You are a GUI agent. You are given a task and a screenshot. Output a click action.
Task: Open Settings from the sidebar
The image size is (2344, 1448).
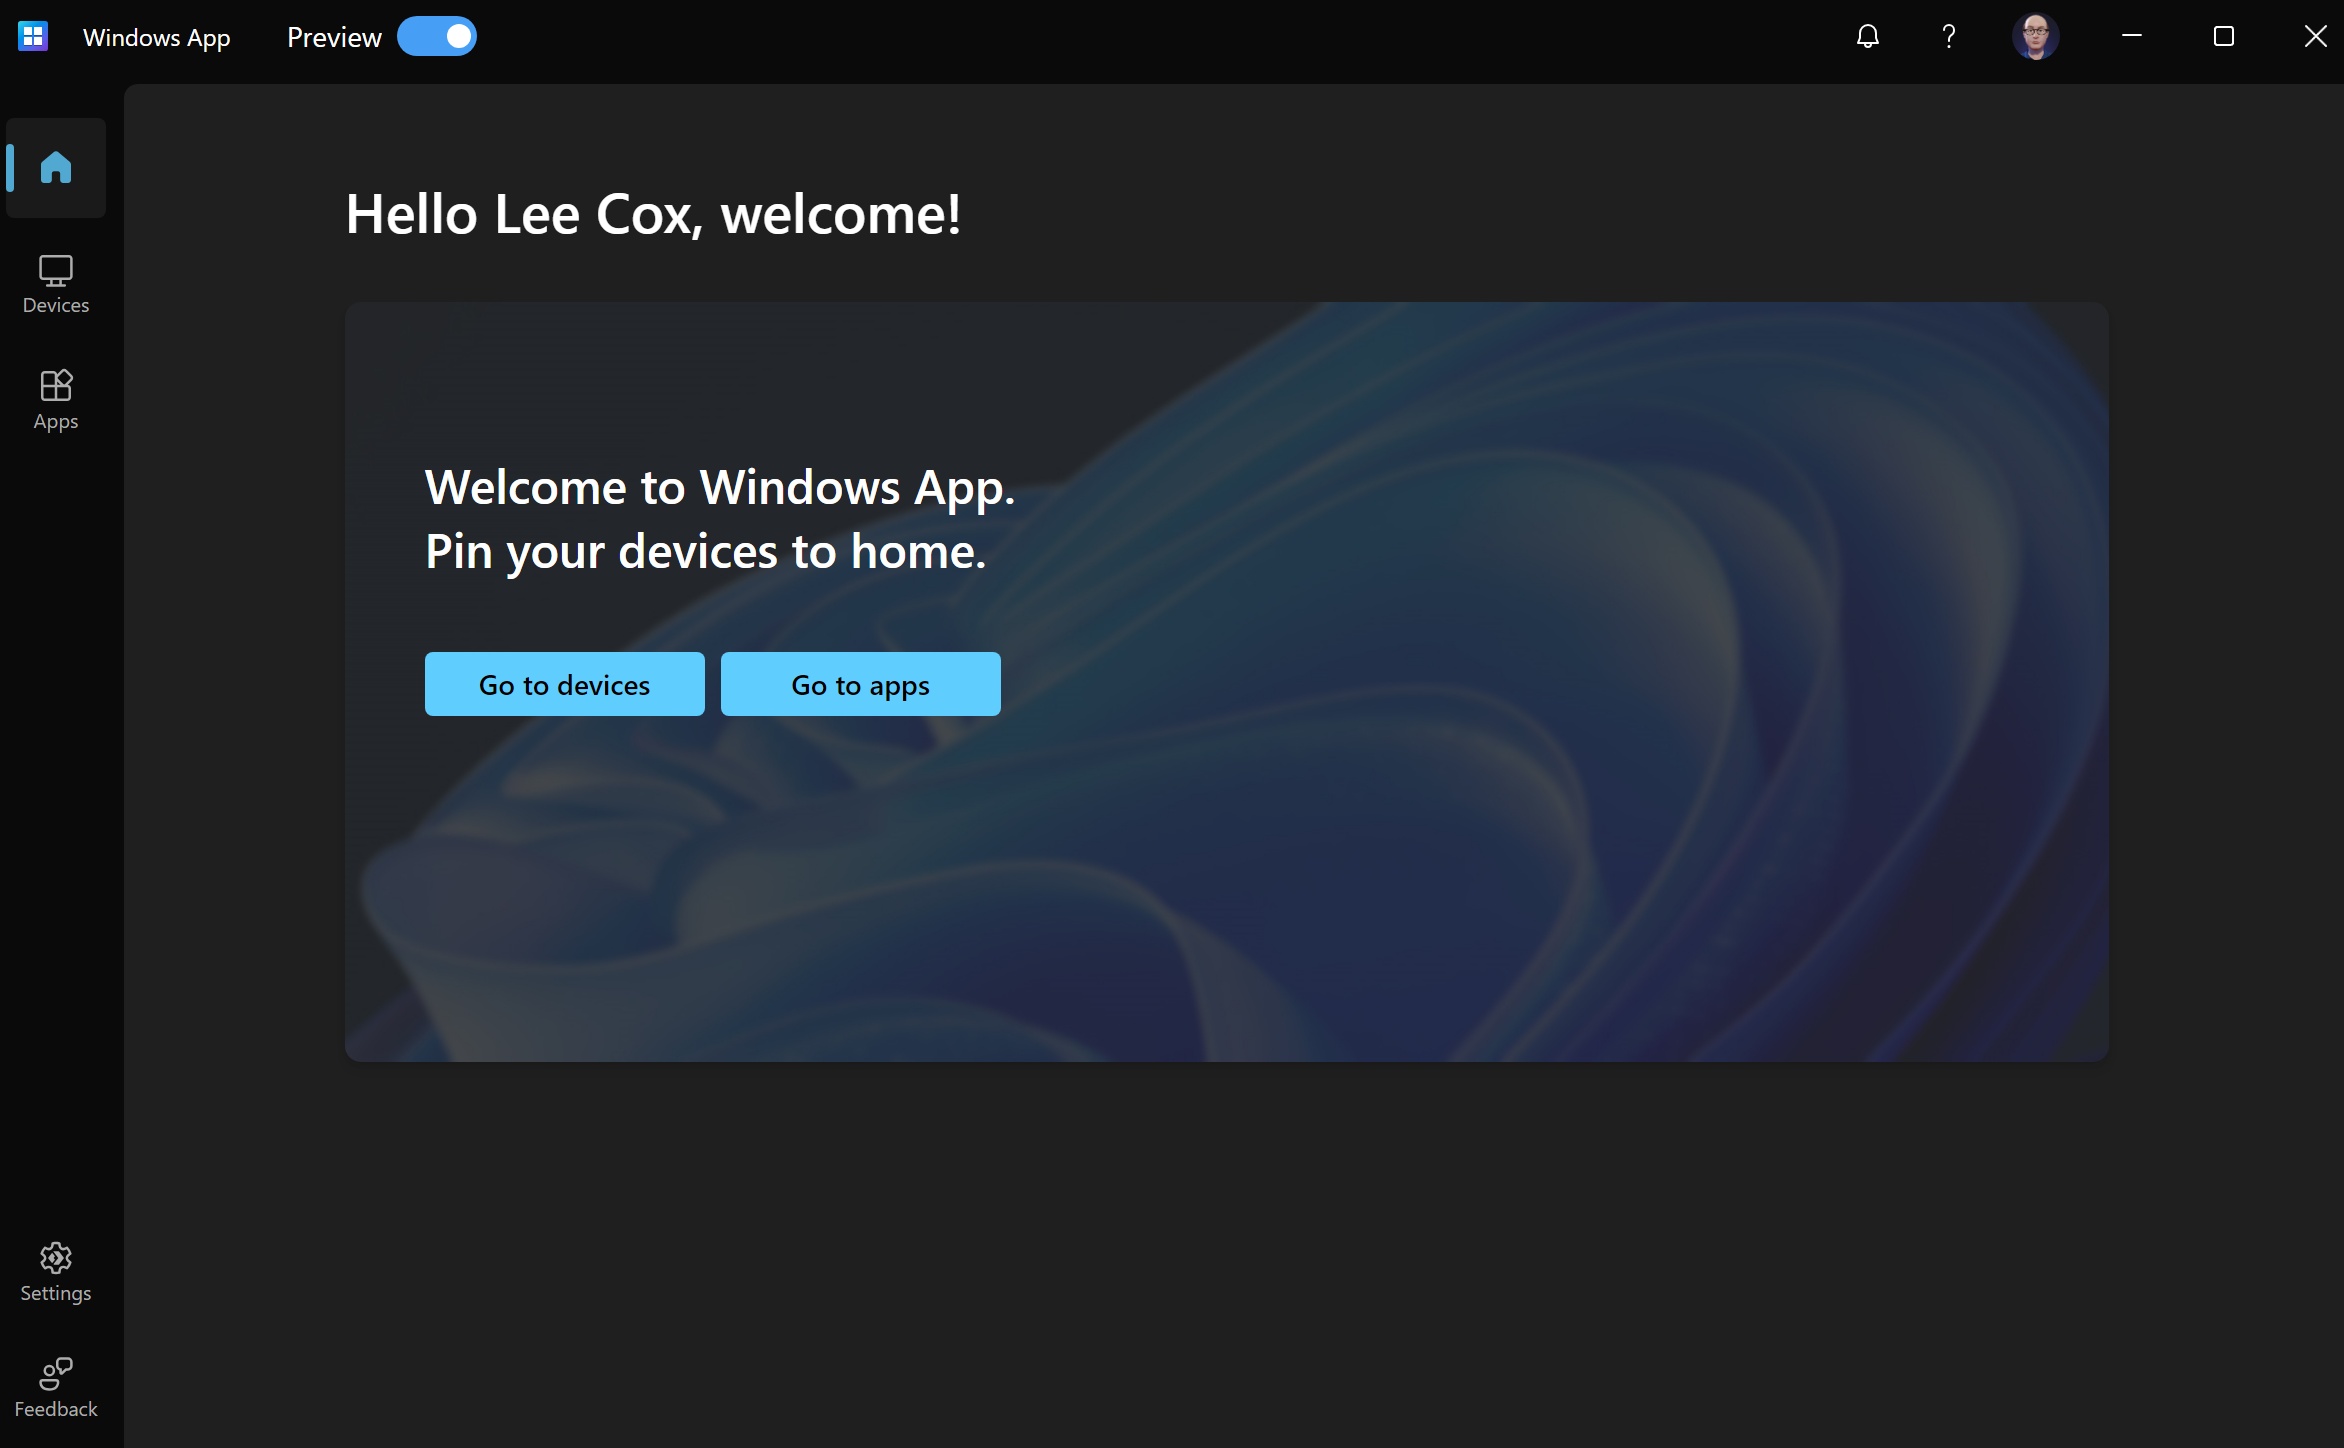(56, 1272)
